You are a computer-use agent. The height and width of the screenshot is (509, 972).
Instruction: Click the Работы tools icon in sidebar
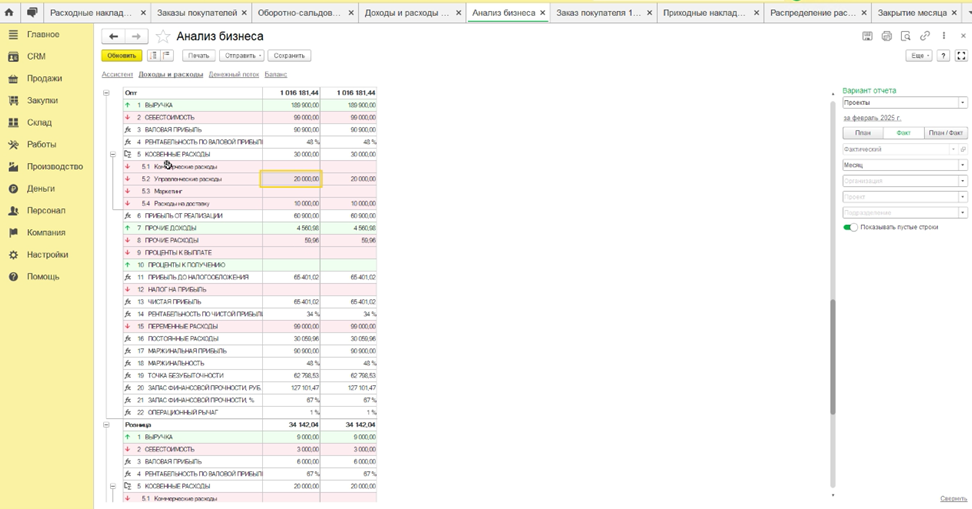point(13,144)
